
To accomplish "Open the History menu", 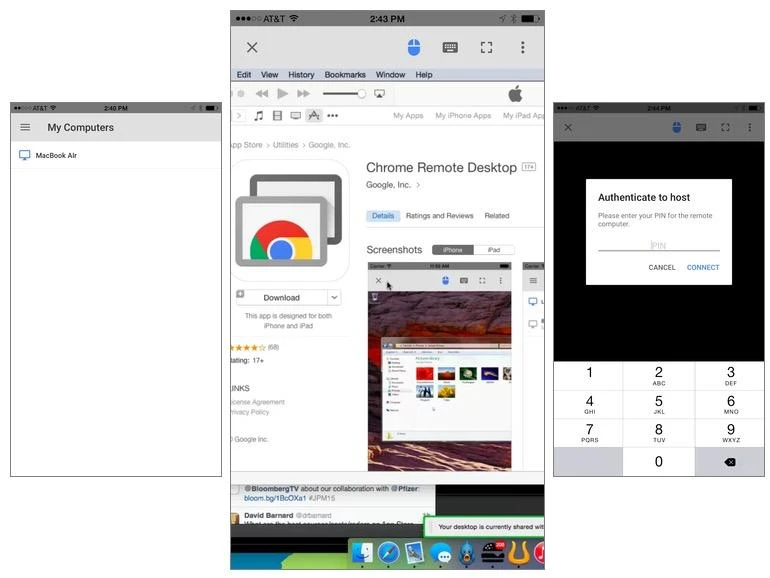I will click(301, 75).
